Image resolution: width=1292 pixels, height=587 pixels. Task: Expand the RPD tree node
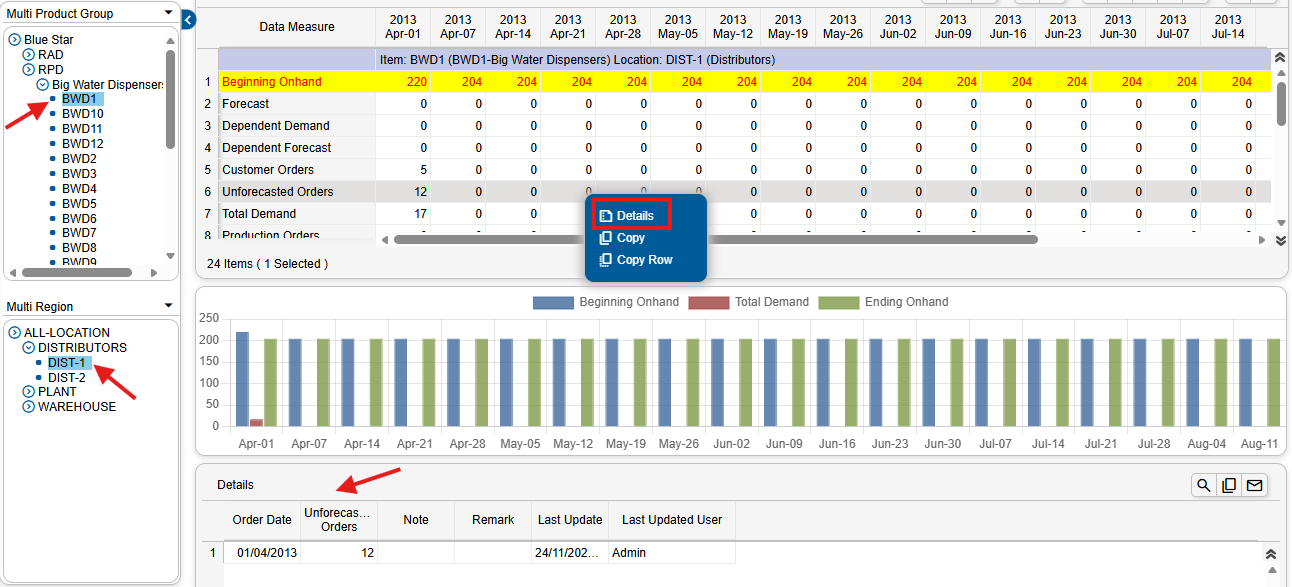29,70
